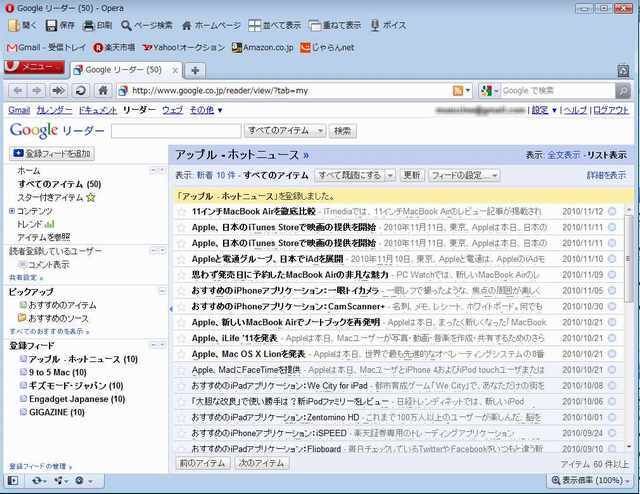
Task: Open the Opera メニュー button
Action: click(x=35, y=67)
